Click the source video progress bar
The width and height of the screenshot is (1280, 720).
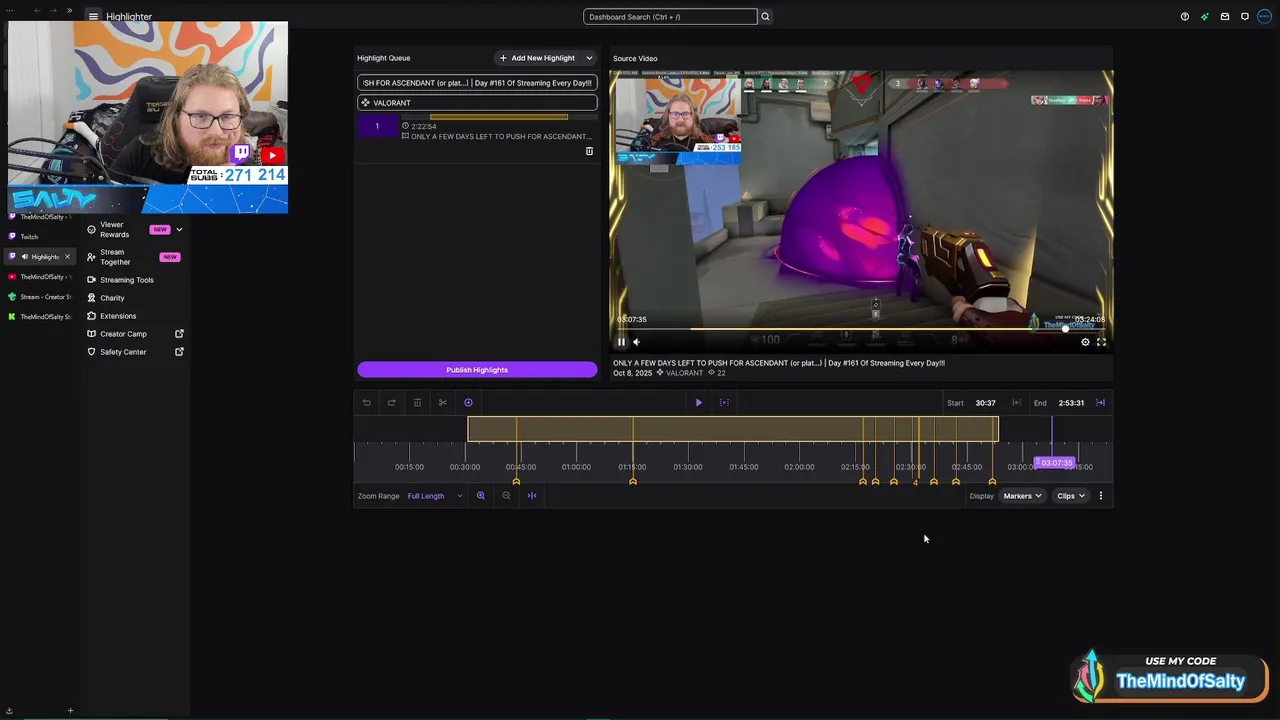861,328
